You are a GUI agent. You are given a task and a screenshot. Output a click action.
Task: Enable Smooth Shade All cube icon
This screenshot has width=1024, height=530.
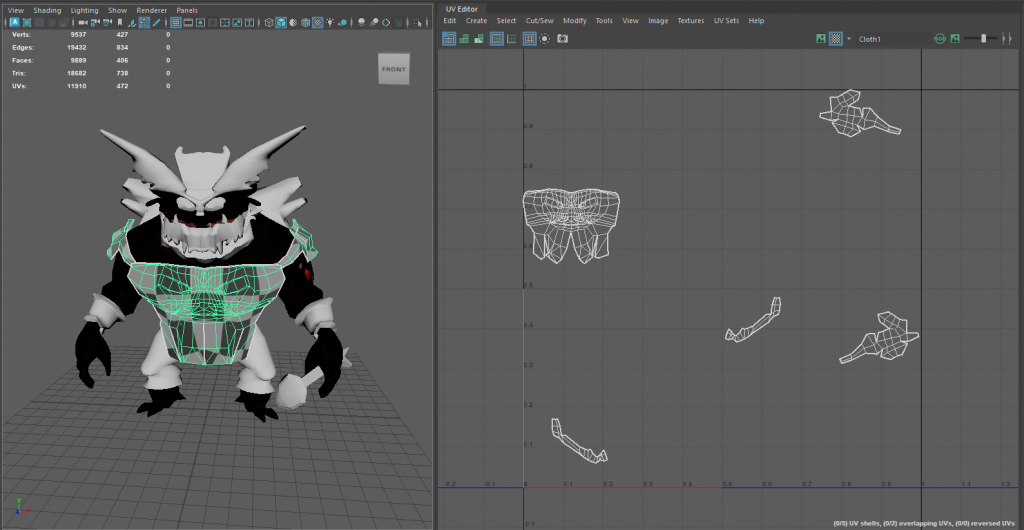point(281,22)
